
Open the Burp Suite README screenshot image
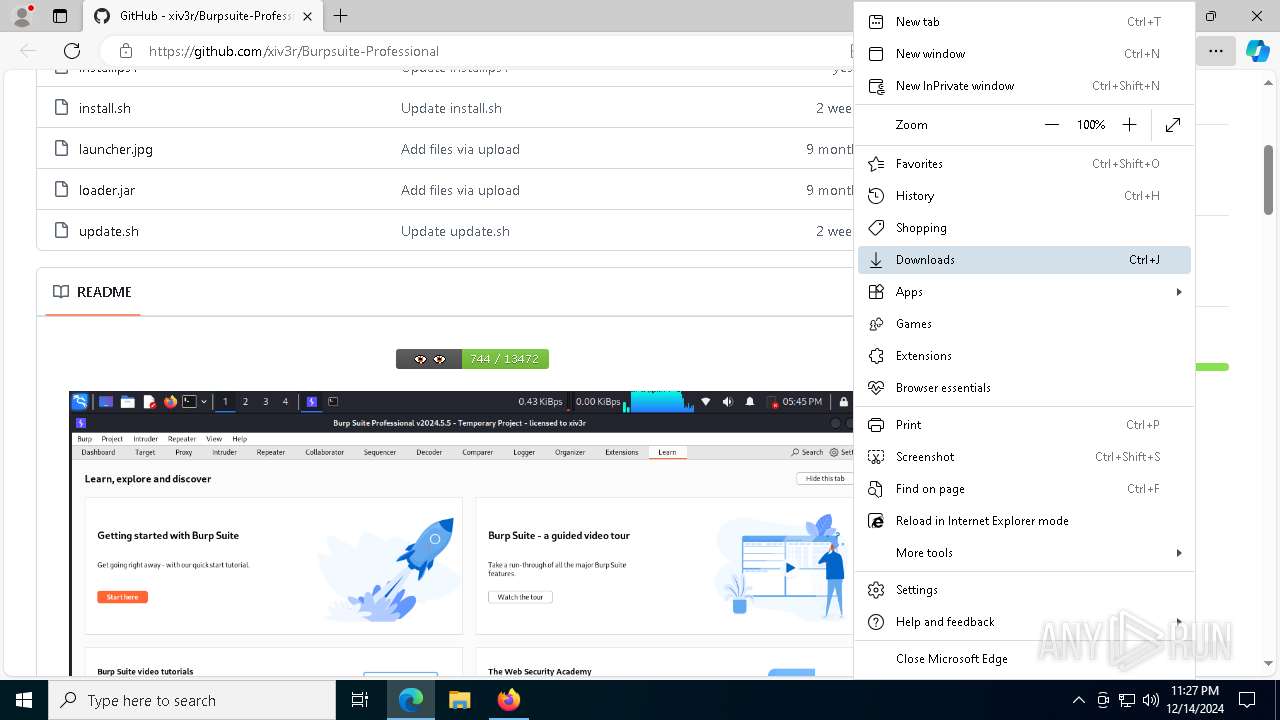click(461, 533)
